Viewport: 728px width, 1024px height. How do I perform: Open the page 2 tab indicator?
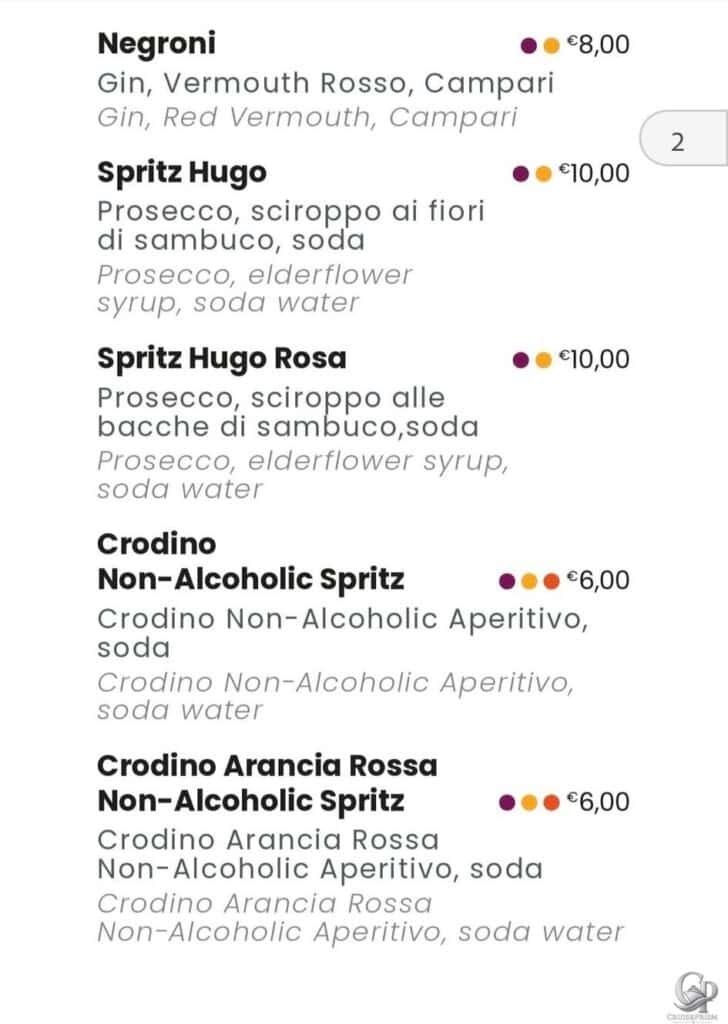[683, 138]
